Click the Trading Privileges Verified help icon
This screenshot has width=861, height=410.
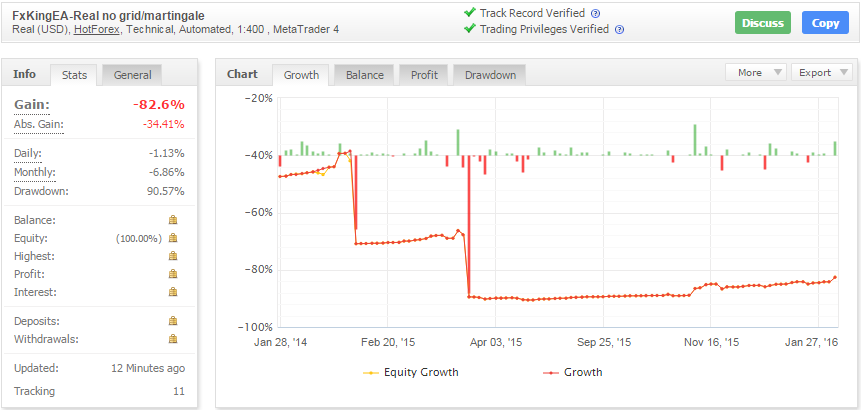(x=619, y=30)
